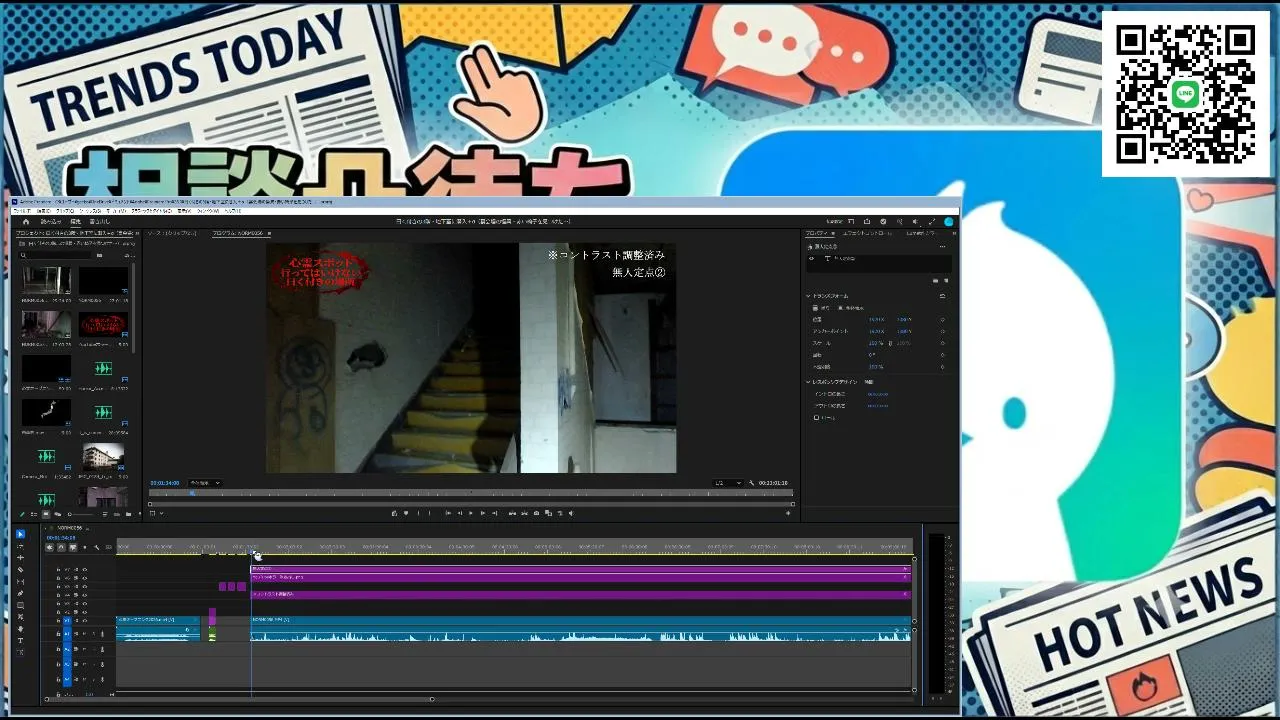Toggle the scale keyframe stopwatch in Transform

point(942,343)
